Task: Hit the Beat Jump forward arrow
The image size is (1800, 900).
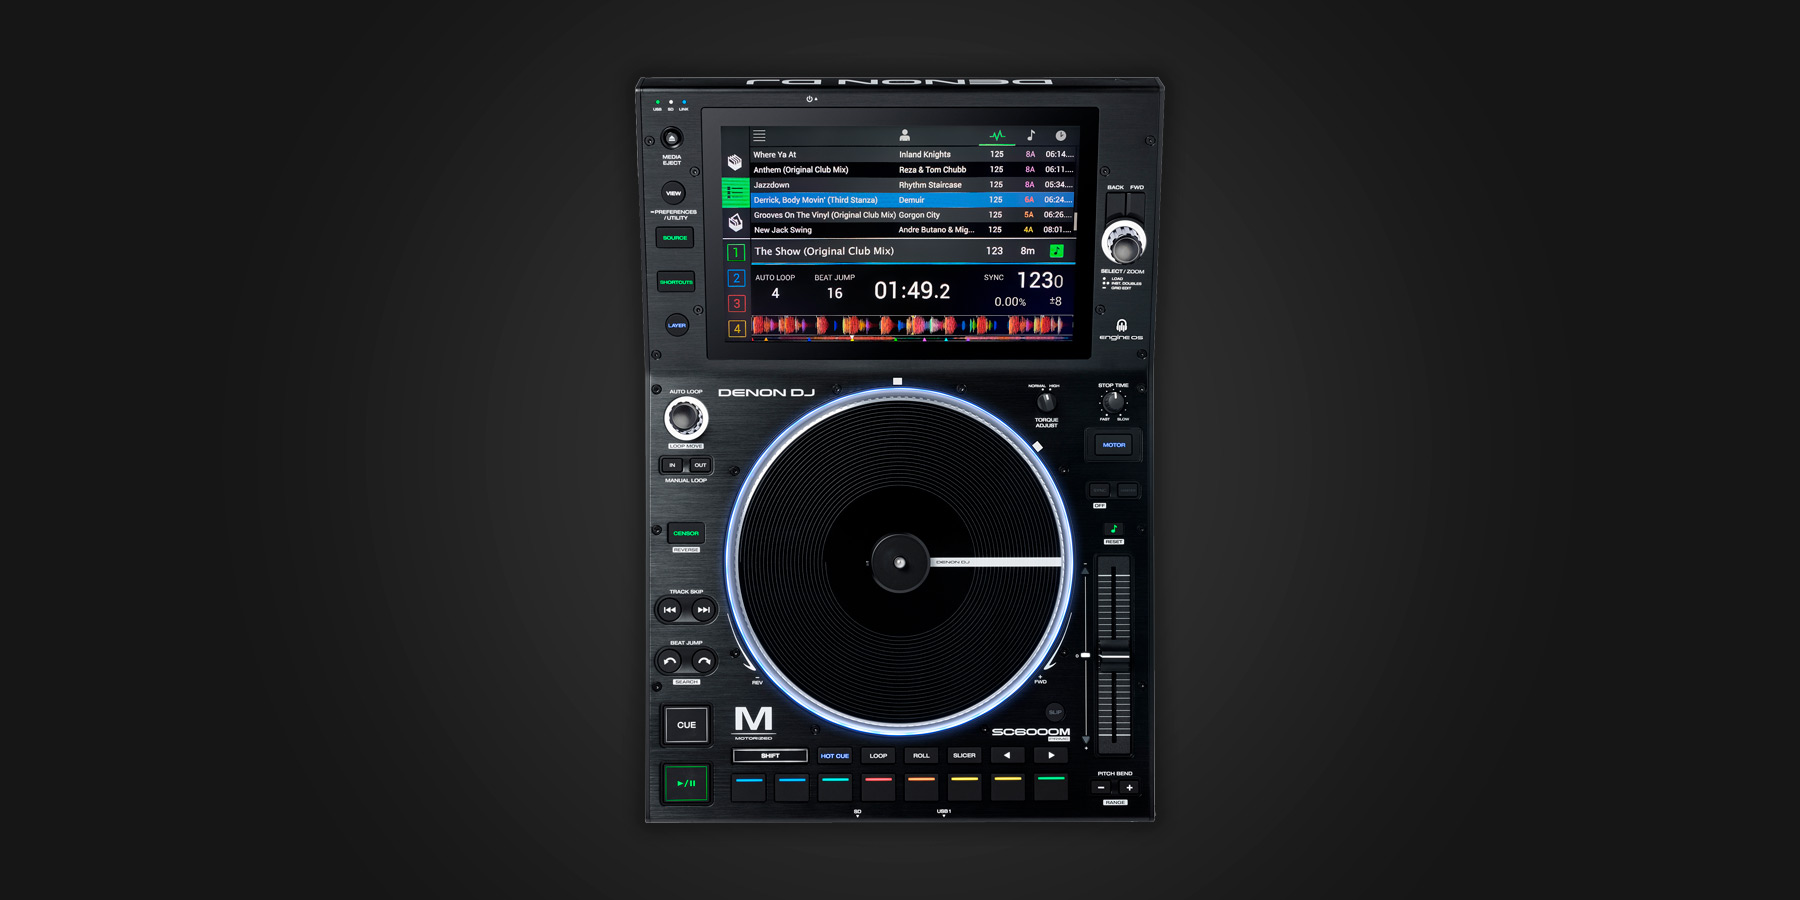Action: (704, 661)
